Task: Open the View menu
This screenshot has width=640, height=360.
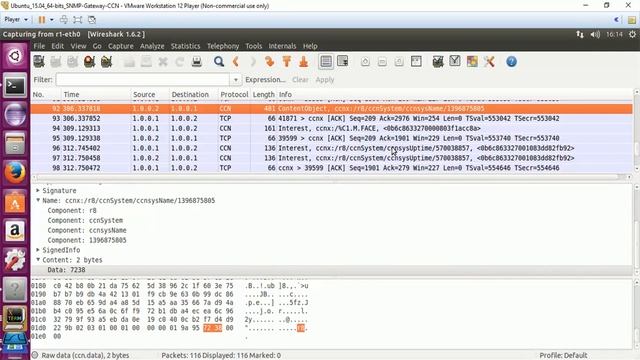Action: pyautogui.click(x=78, y=46)
